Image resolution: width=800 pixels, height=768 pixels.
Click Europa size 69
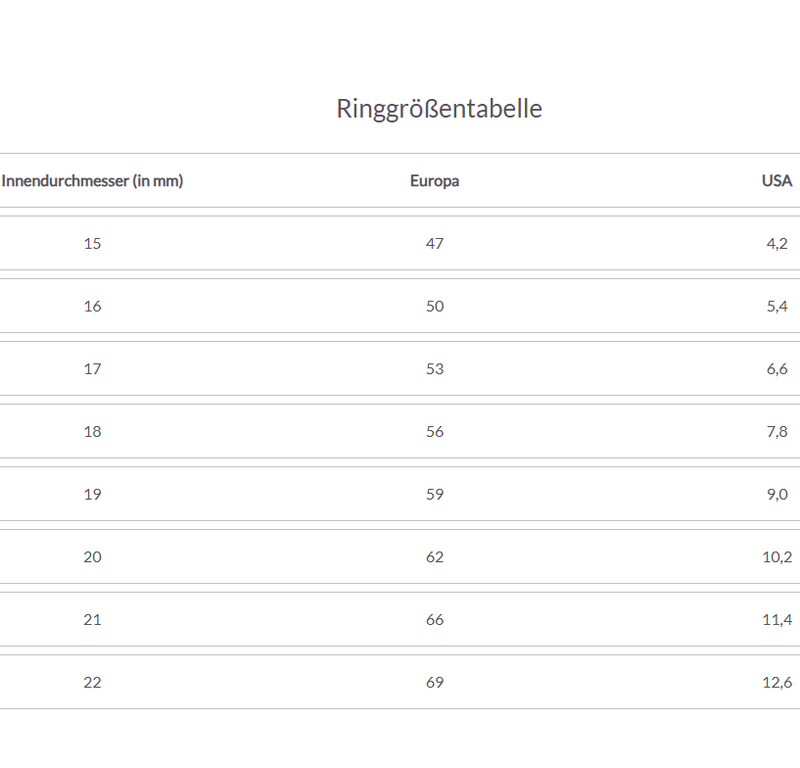click(x=435, y=682)
